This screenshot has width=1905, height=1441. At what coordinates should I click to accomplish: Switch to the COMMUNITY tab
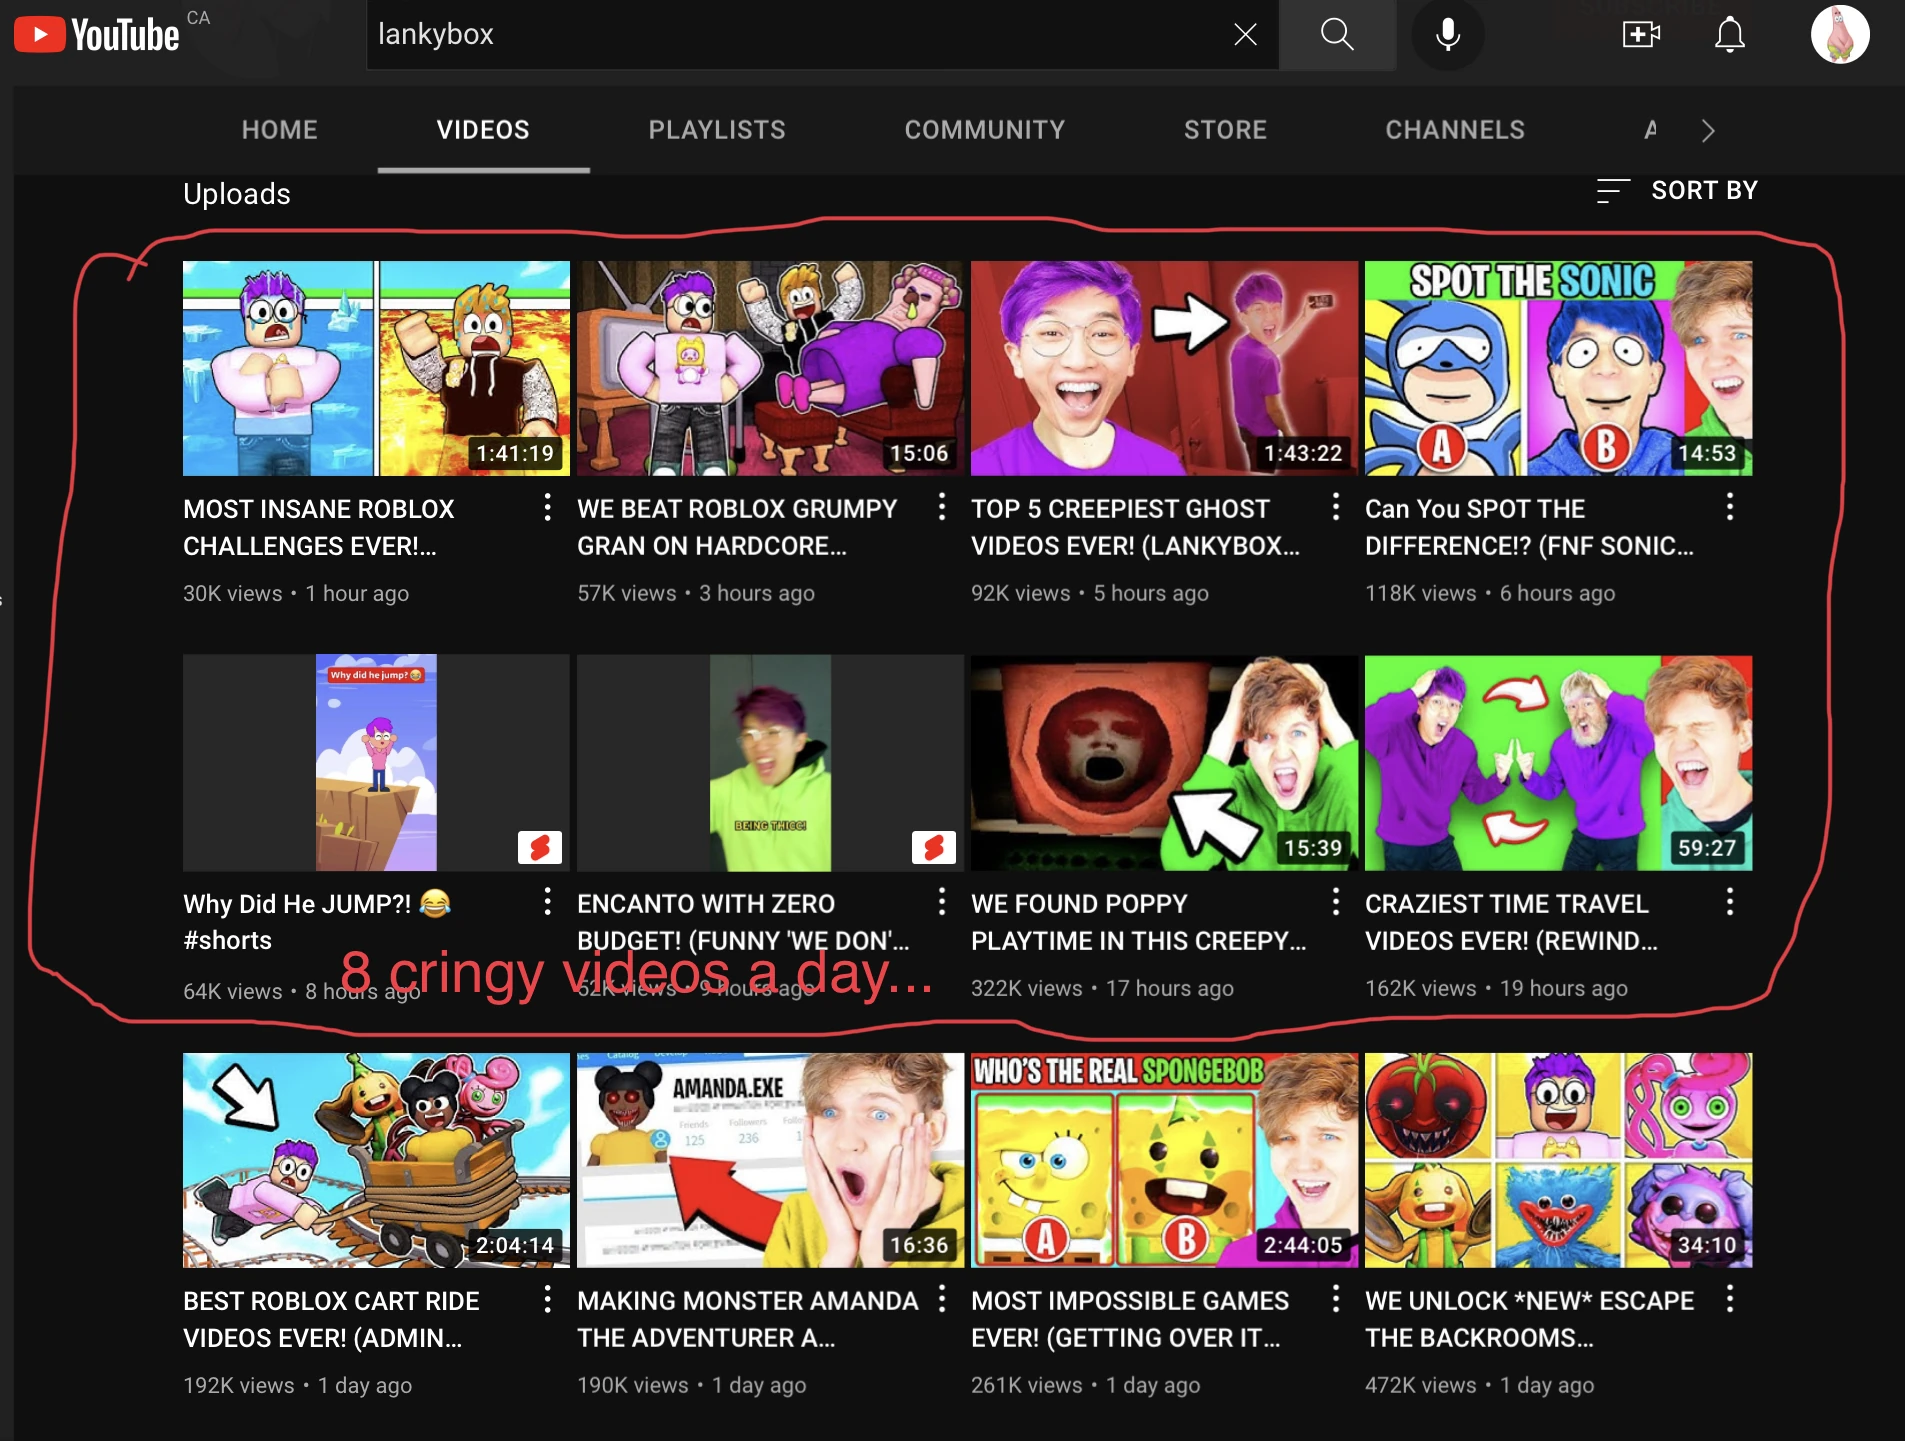pos(985,129)
